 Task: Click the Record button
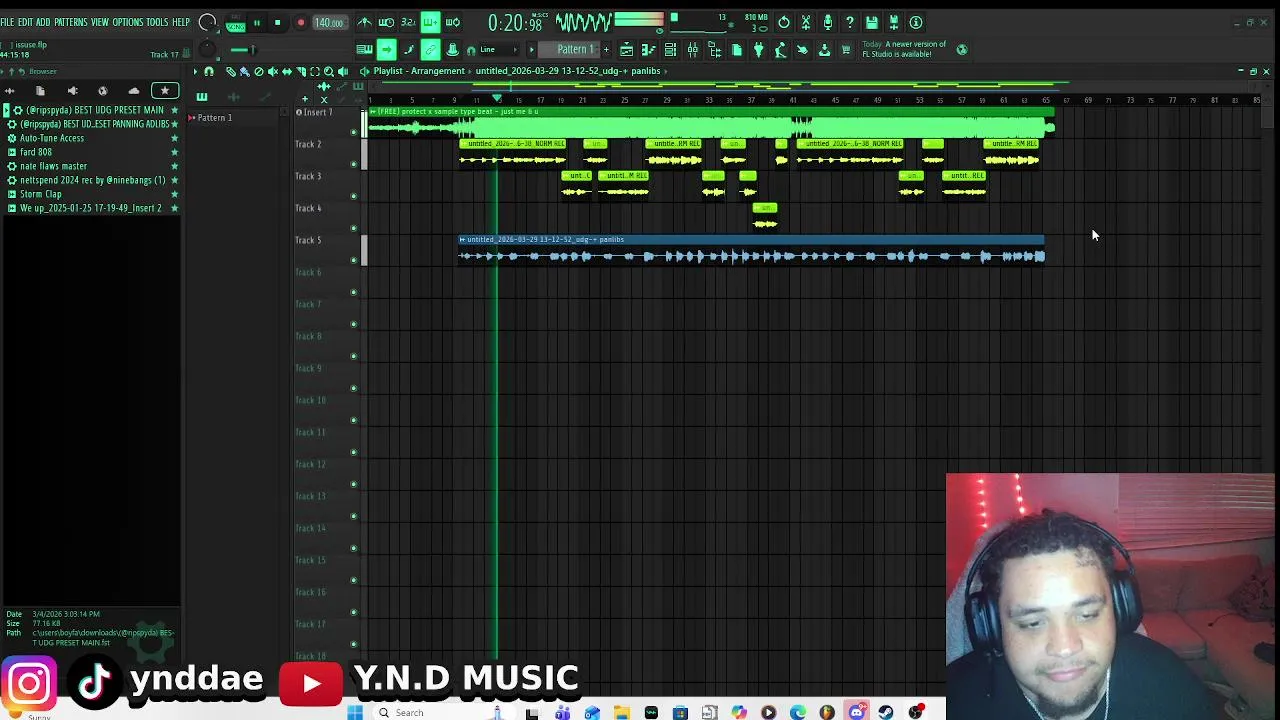pos(301,22)
